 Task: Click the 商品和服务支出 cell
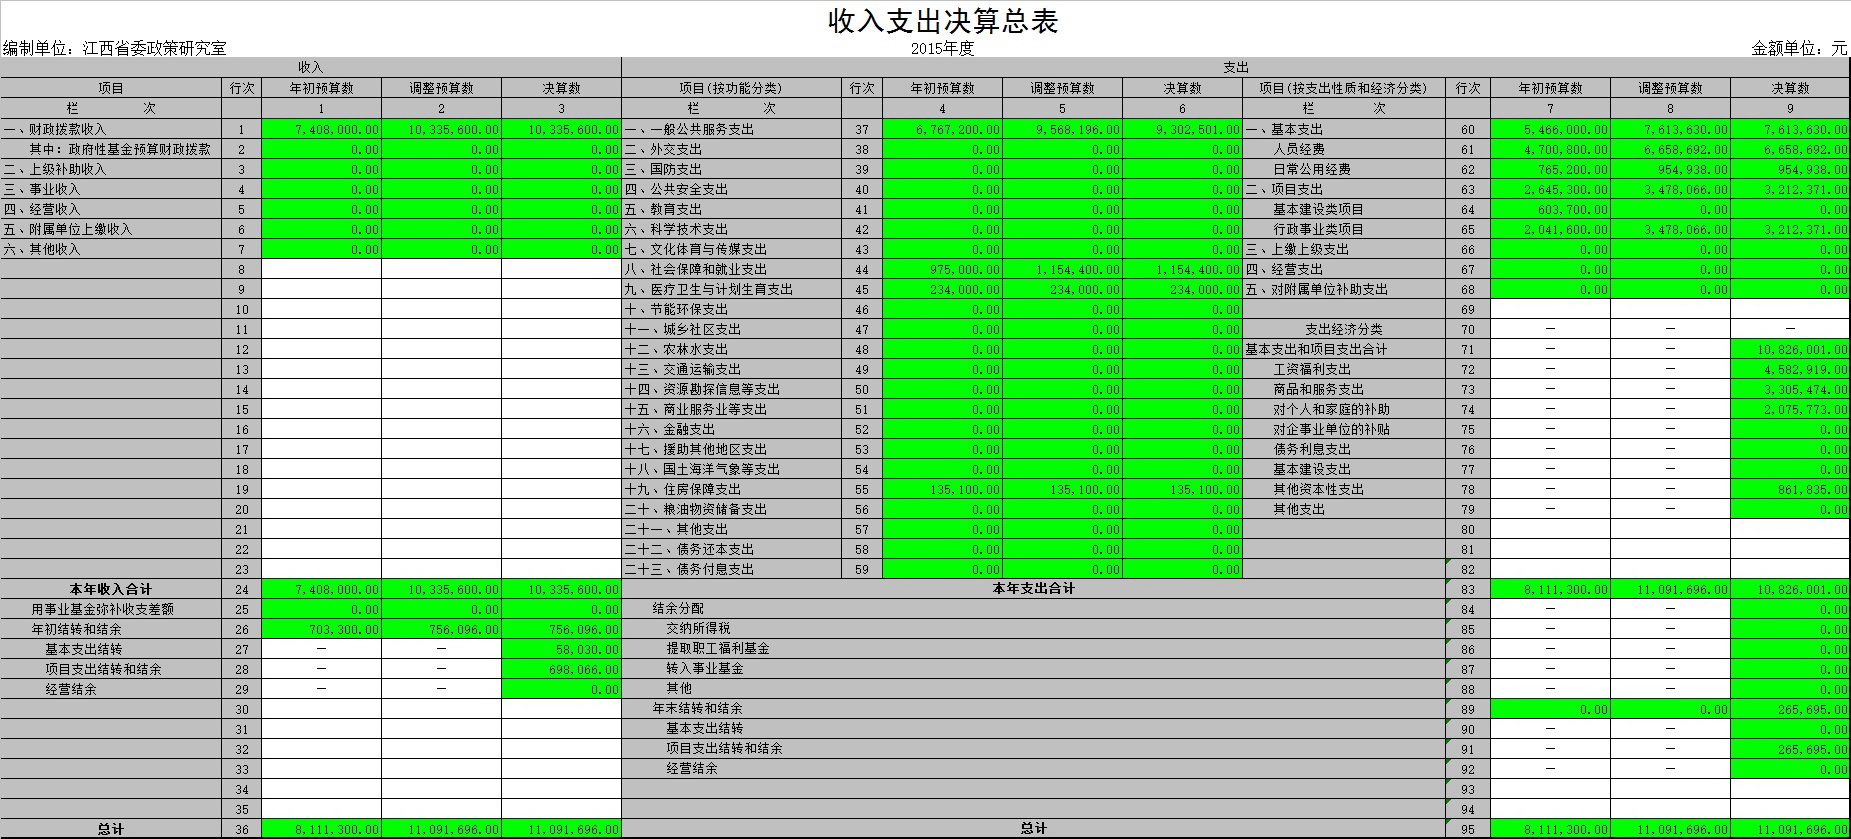click(1343, 389)
